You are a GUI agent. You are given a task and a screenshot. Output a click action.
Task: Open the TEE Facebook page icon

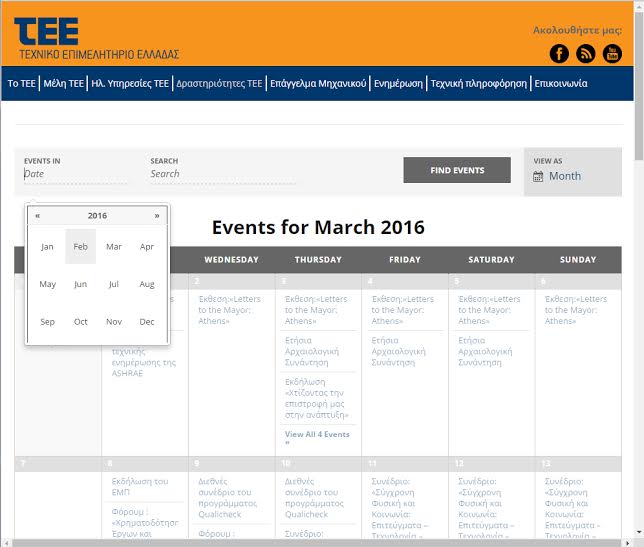(x=559, y=54)
